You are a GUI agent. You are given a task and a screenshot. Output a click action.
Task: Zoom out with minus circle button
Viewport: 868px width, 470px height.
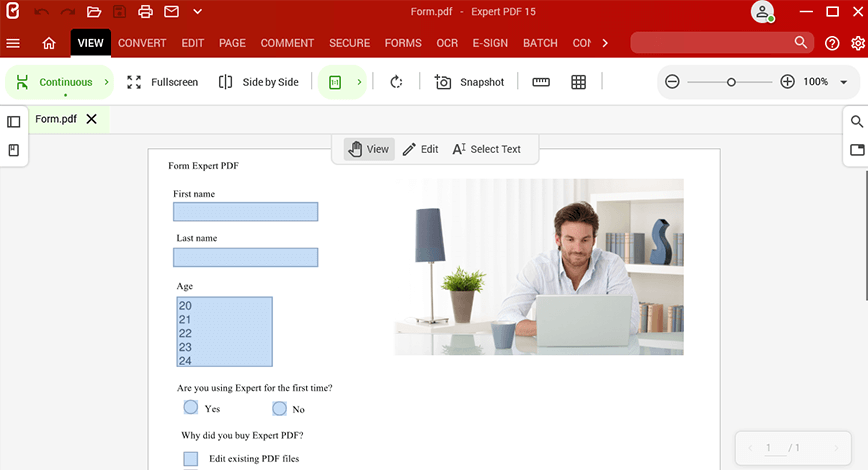tap(672, 82)
